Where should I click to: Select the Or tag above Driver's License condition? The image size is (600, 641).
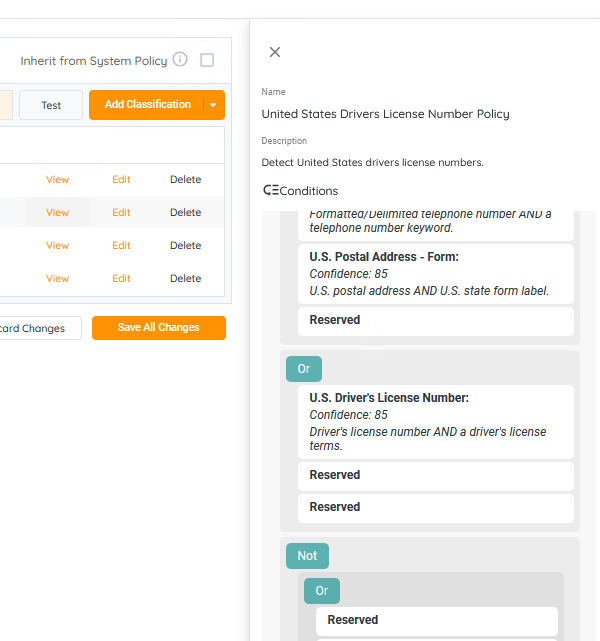(304, 369)
